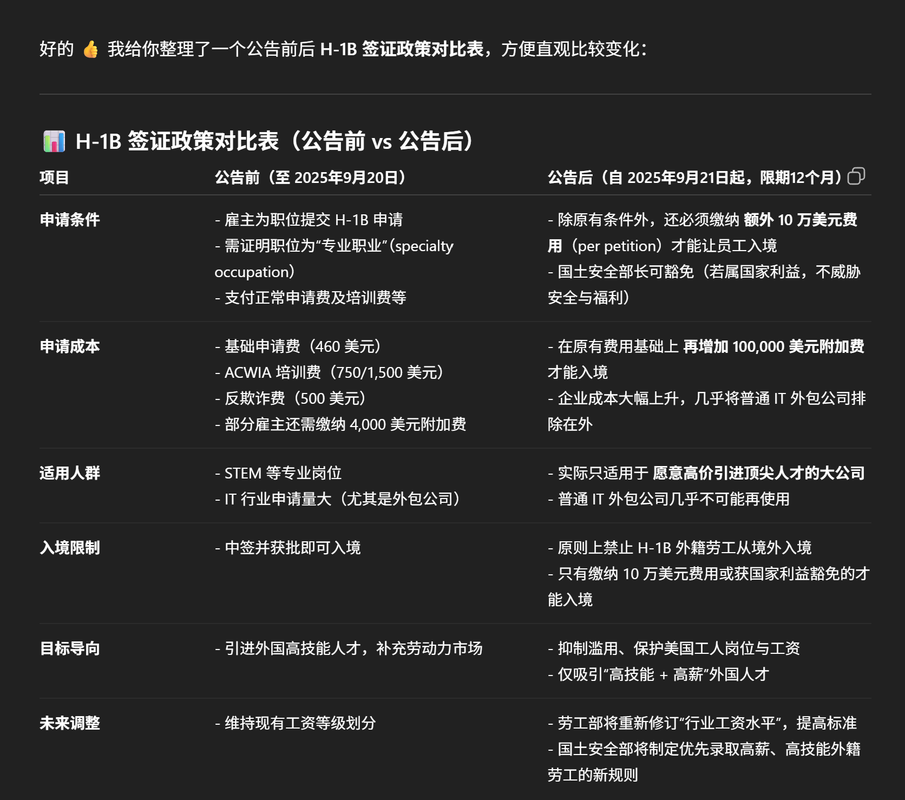Click row label "申请条件"

click(69, 219)
